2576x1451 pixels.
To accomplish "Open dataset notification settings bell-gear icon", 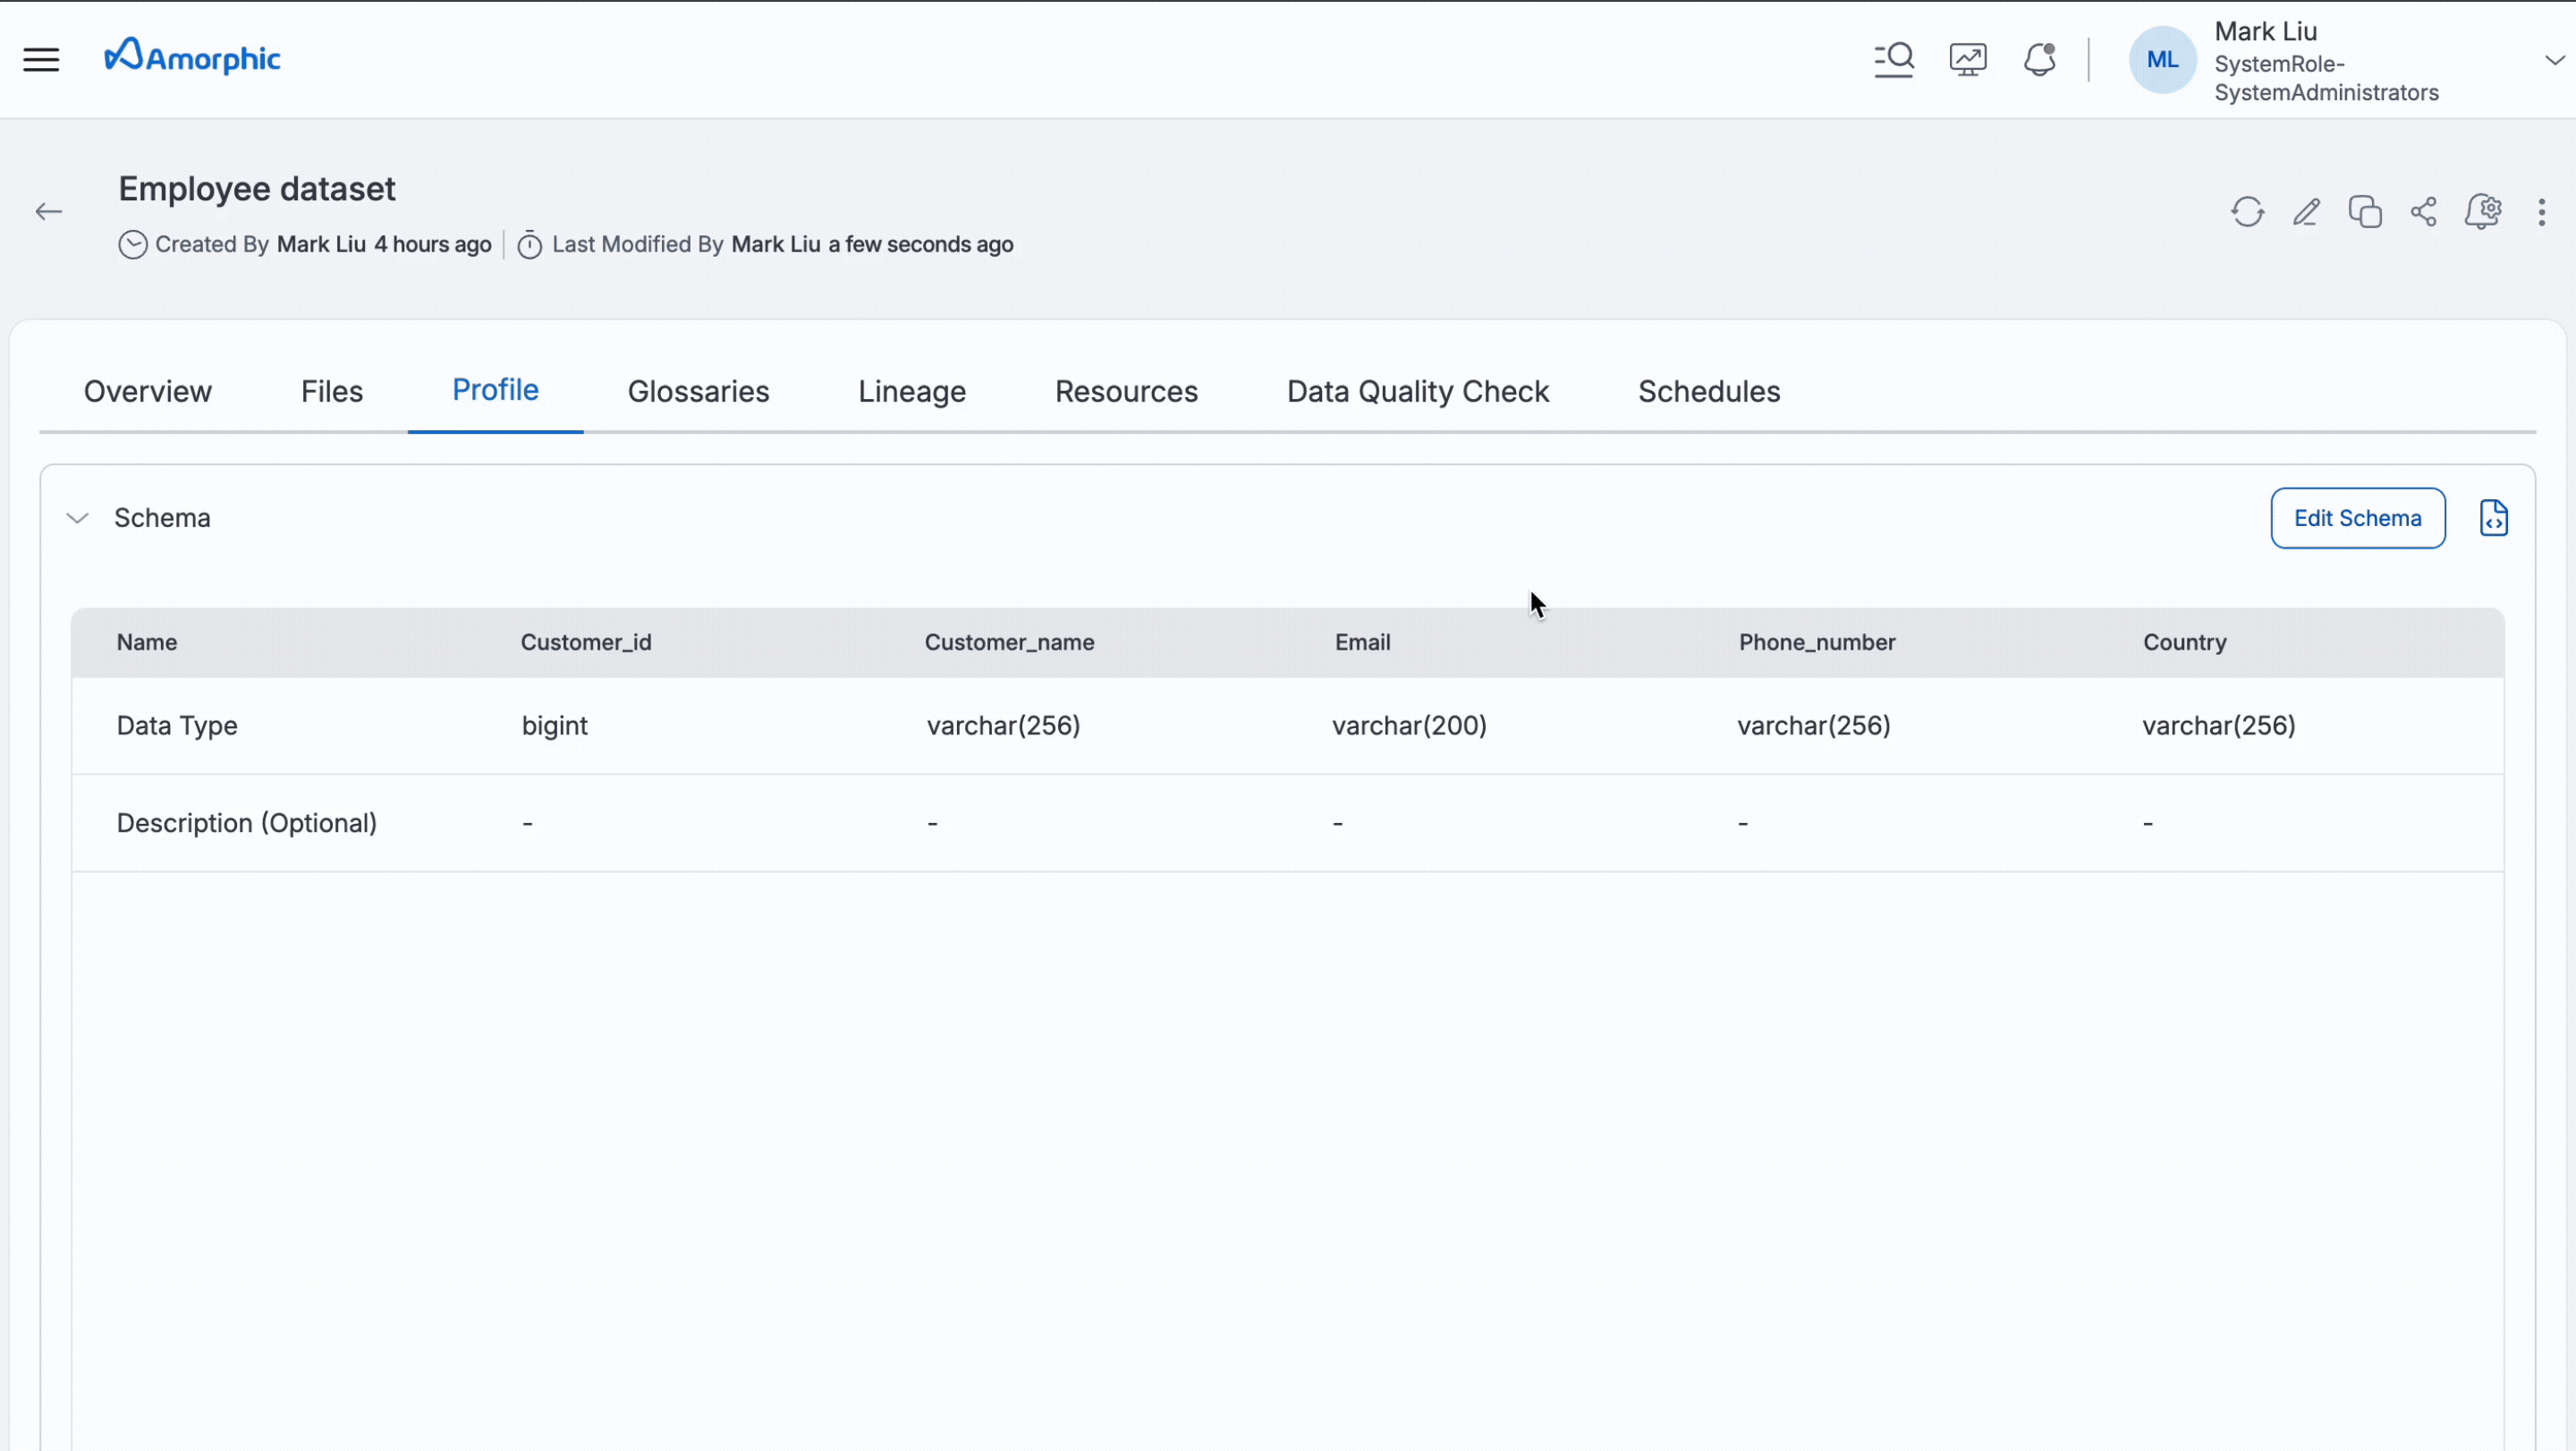I will 2483,212.
